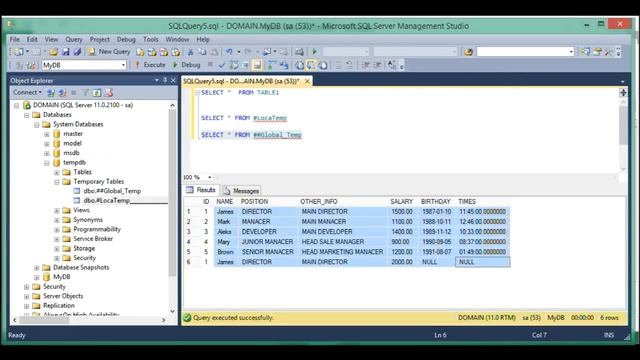Click the Find in Files icon

click(x=468, y=52)
